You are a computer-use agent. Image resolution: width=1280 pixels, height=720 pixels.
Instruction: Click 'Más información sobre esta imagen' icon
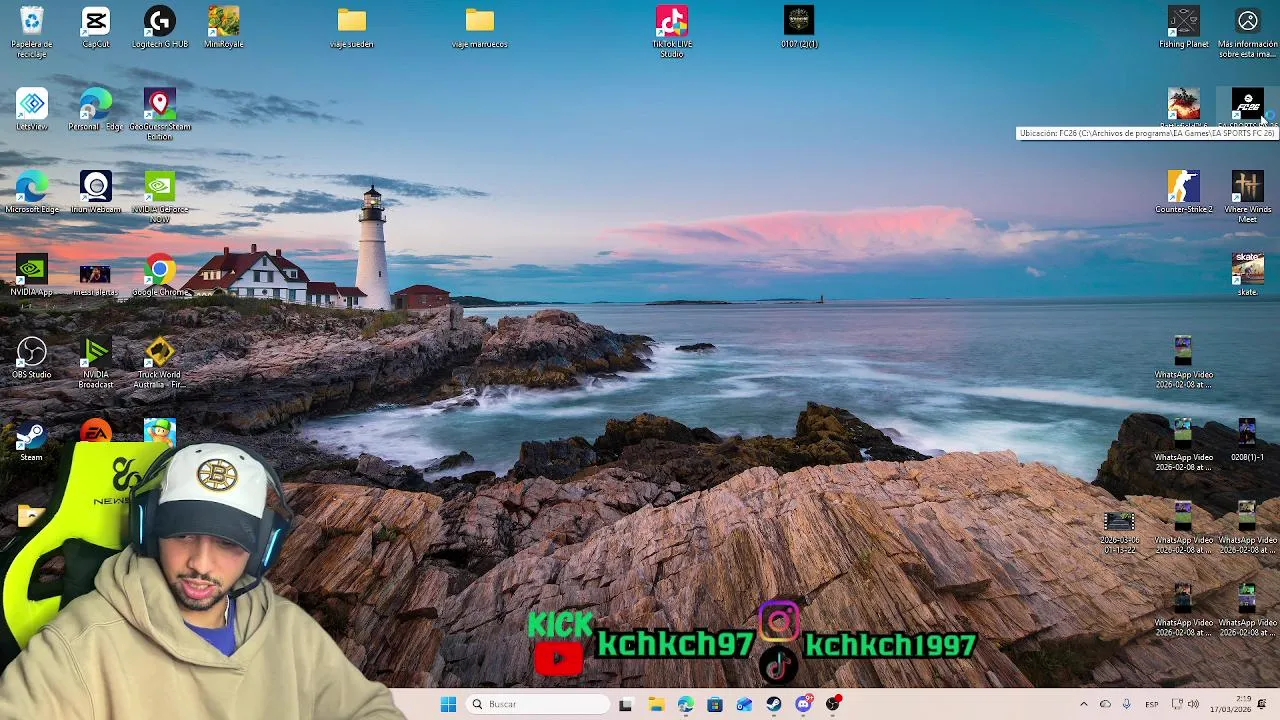click(1248, 31)
